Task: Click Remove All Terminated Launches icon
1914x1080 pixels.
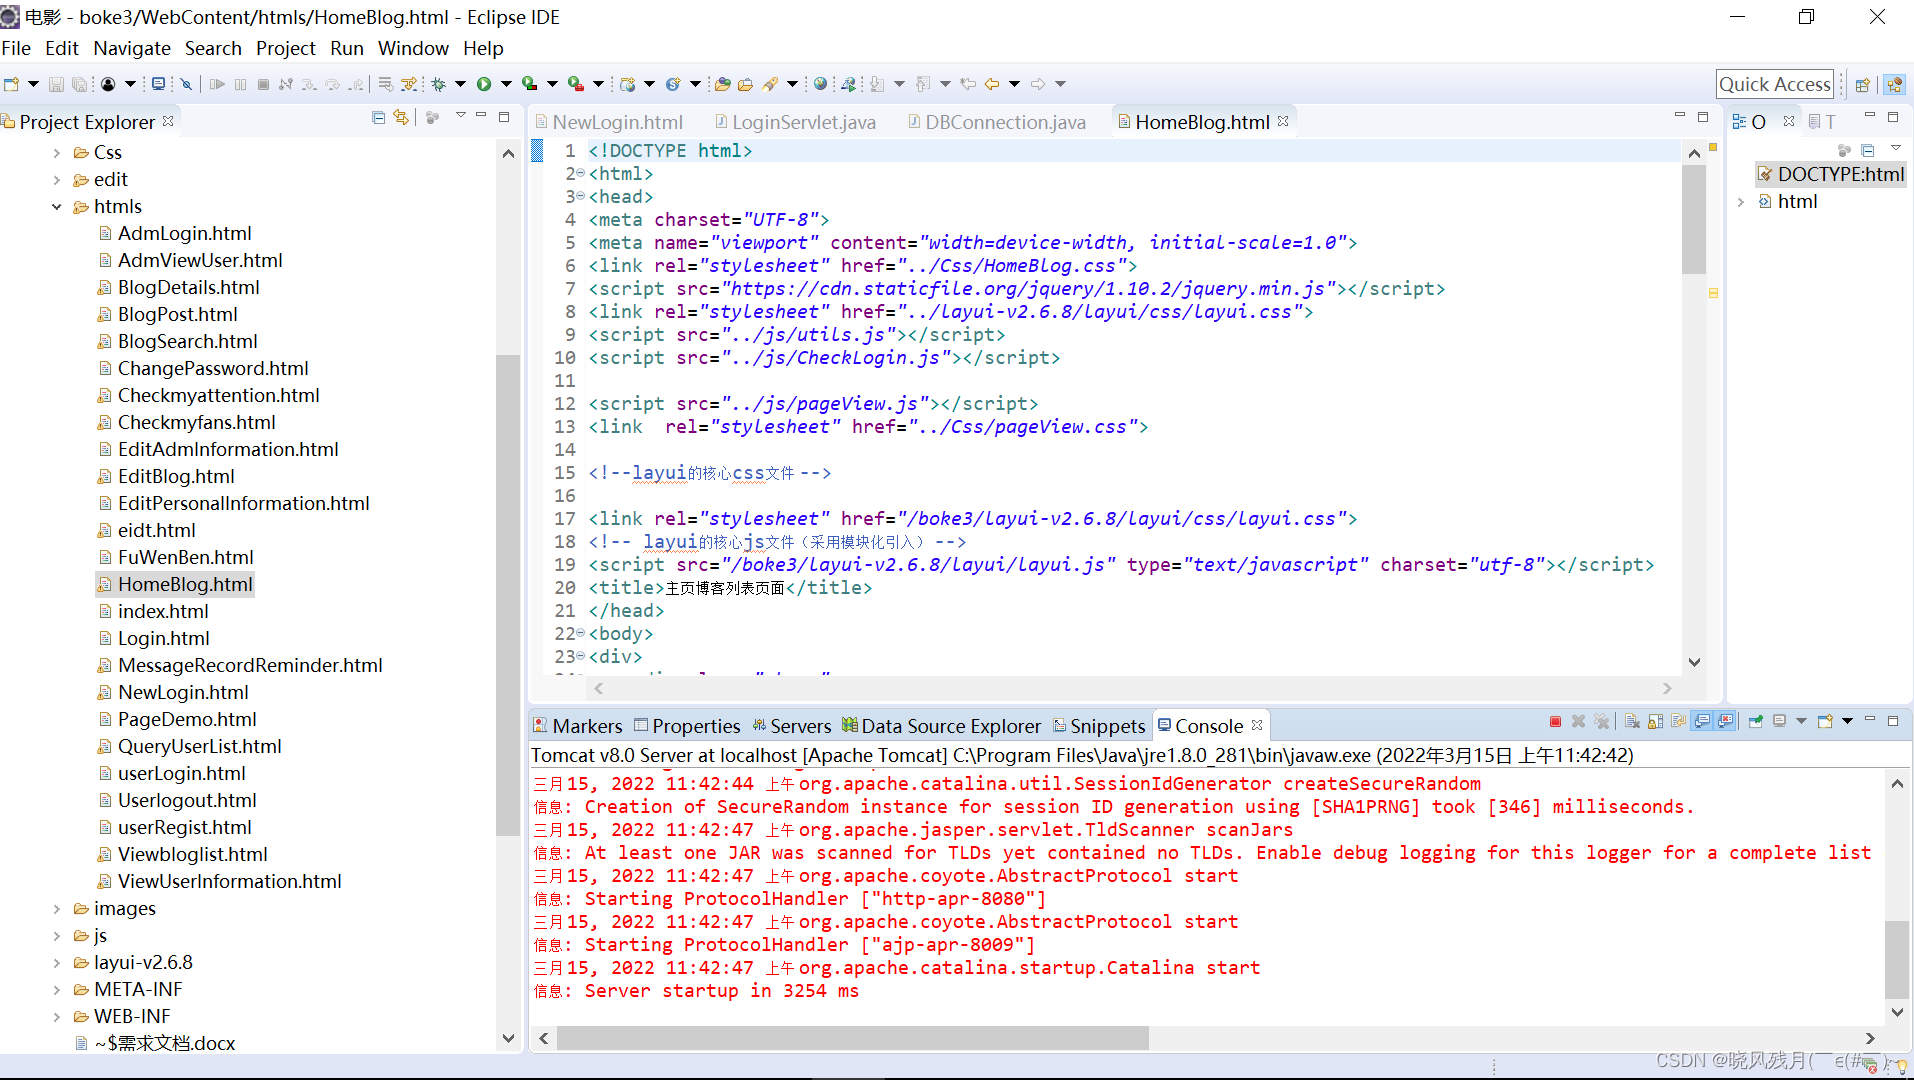Action: click(1602, 721)
